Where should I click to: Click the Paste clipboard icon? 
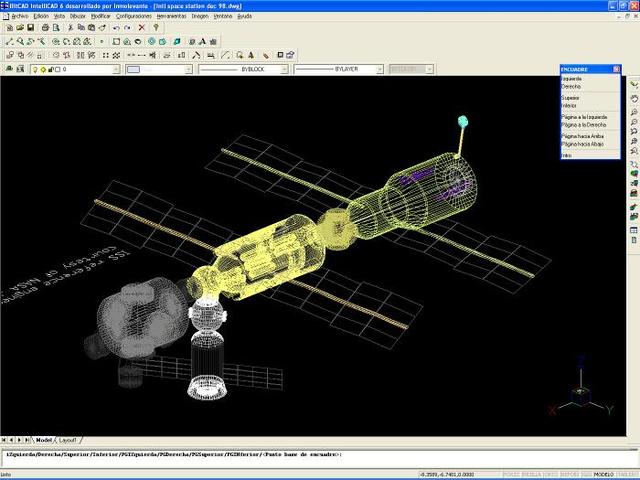(x=92, y=28)
